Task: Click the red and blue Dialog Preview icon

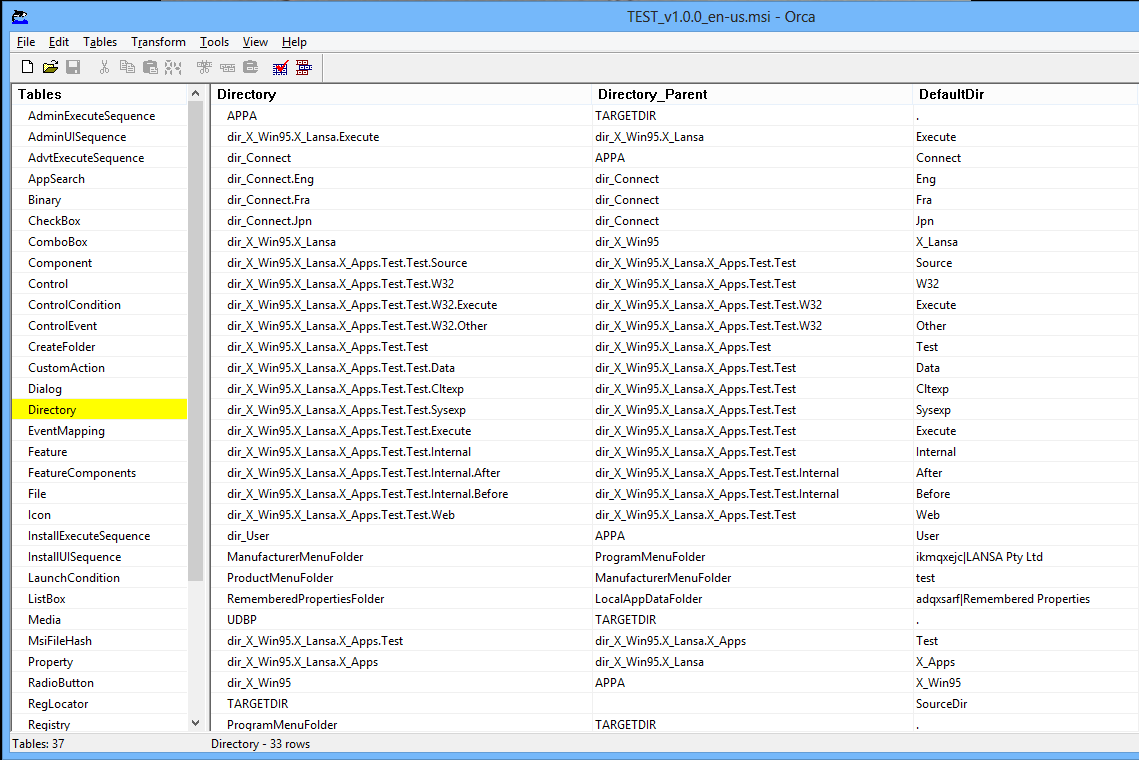Action: 304,67
